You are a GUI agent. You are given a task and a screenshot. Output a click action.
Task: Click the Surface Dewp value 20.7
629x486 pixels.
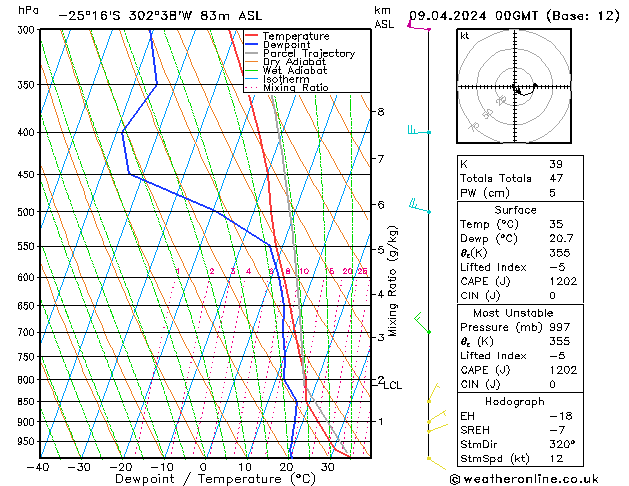(x=561, y=238)
